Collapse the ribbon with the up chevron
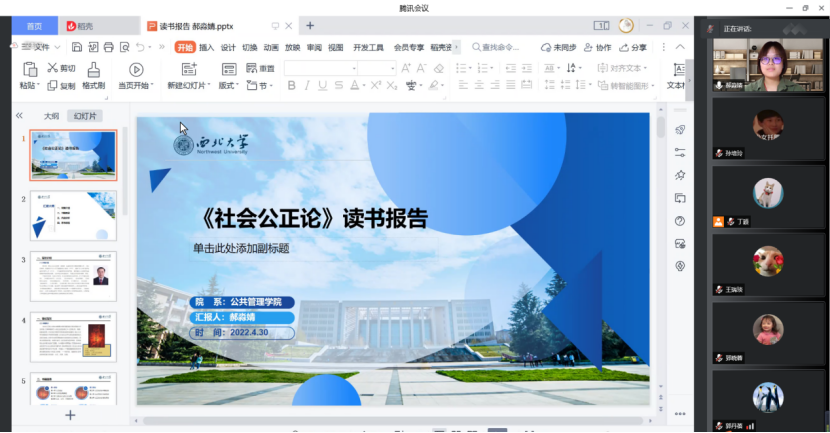The height and width of the screenshot is (433, 830). [680, 47]
